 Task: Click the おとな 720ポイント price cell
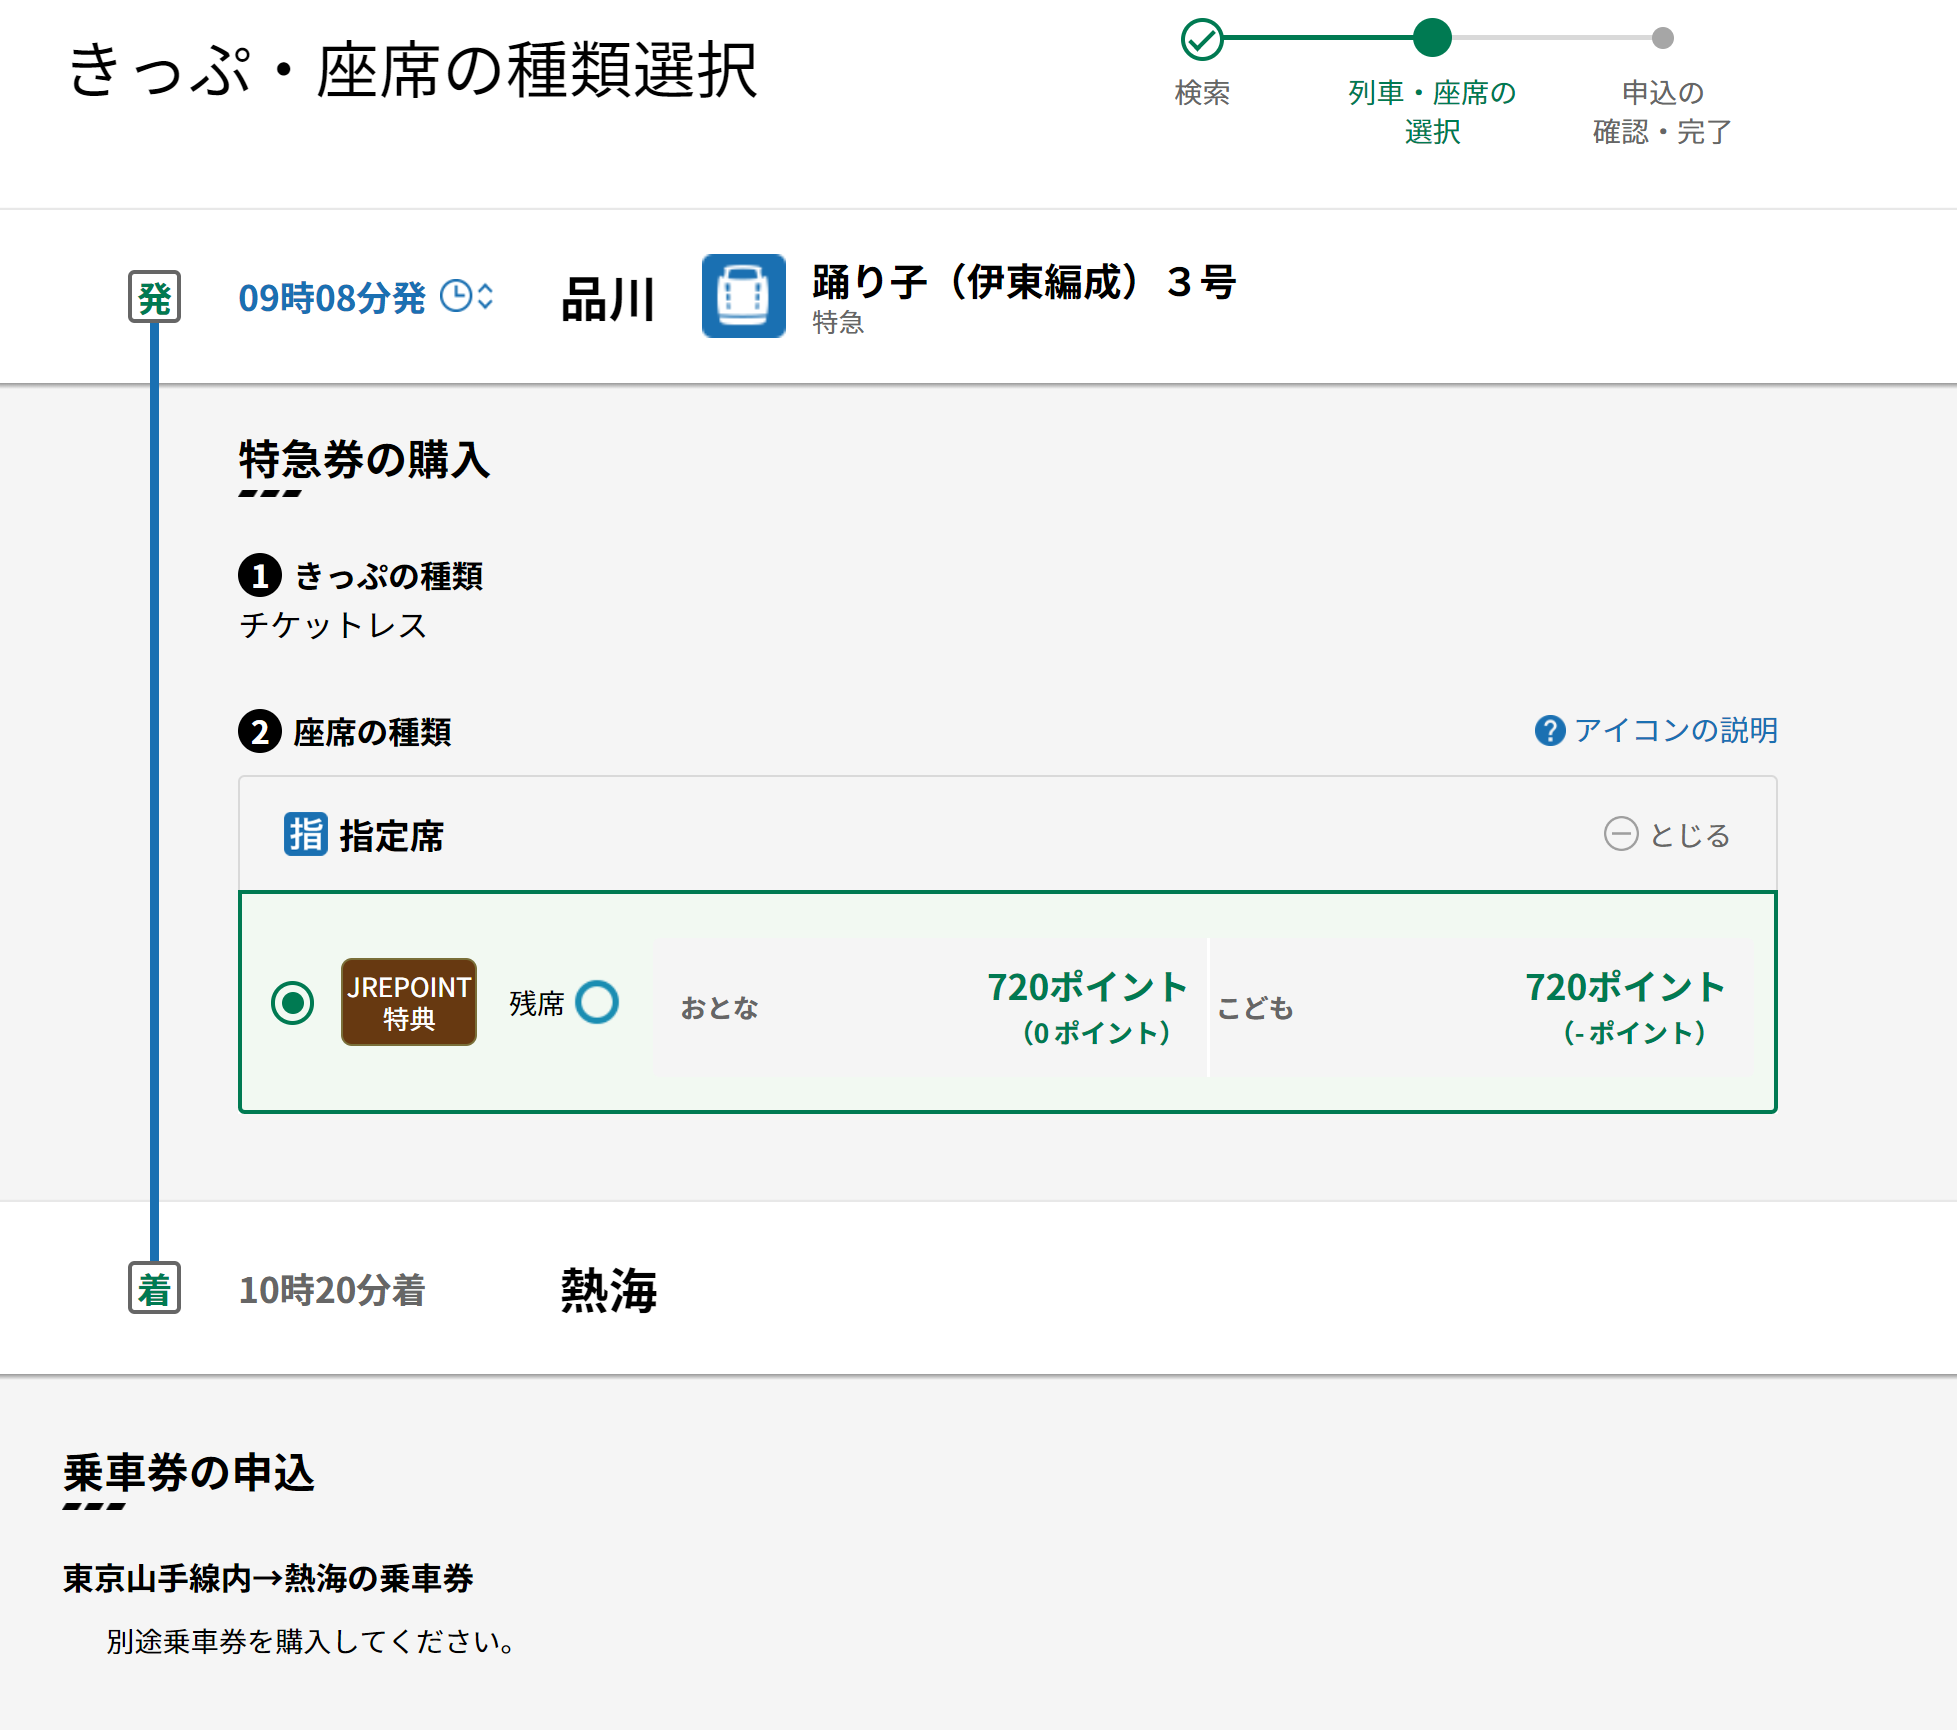click(x=930, y=1007)
